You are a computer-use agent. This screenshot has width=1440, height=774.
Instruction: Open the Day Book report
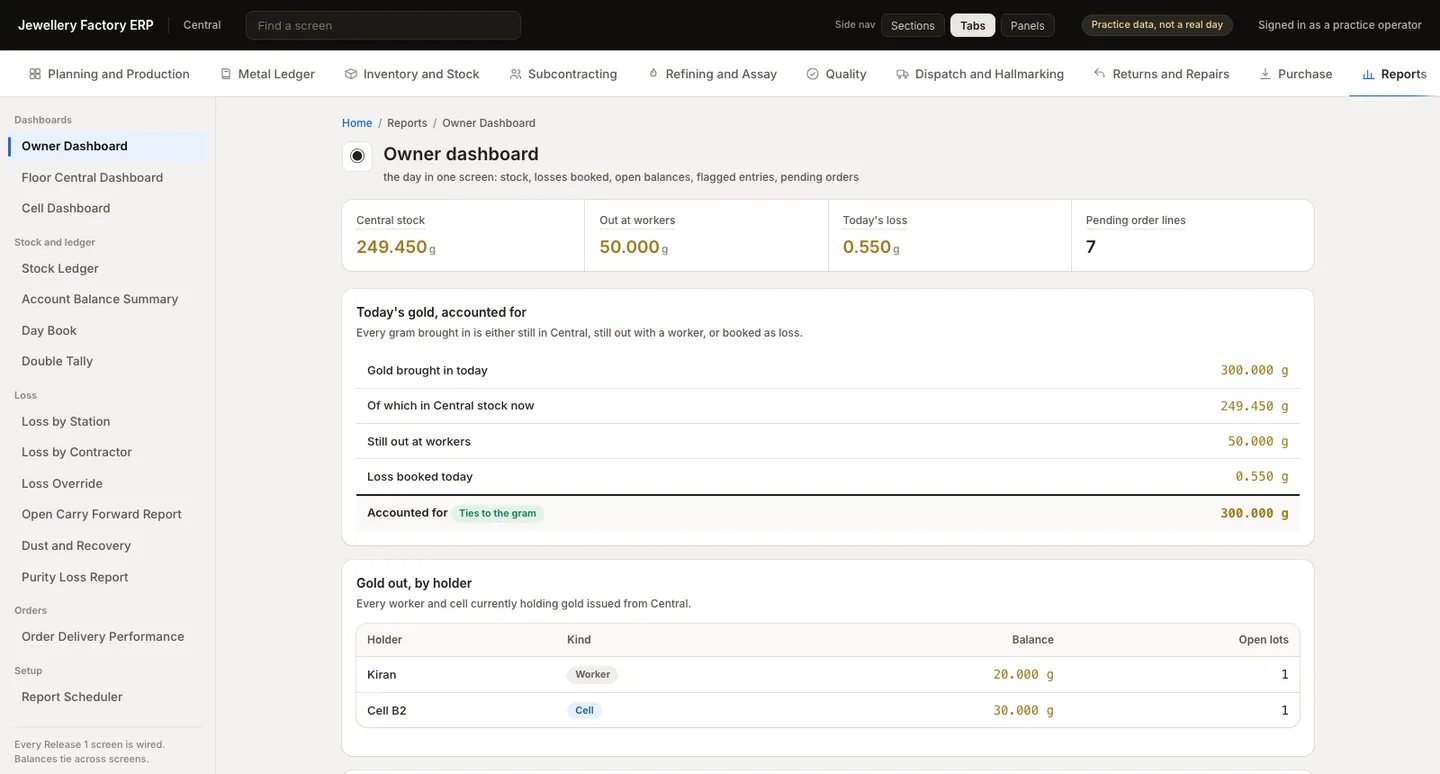tap(108, 330)
